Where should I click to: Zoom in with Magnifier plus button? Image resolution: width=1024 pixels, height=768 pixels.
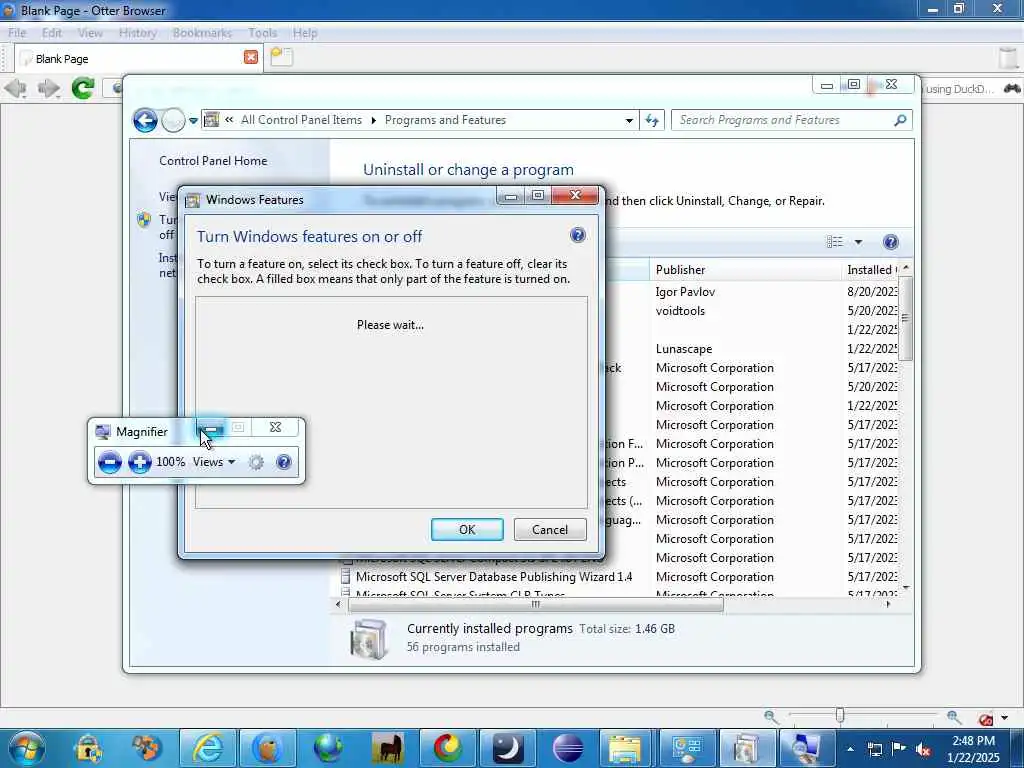[x=139, y=462]
